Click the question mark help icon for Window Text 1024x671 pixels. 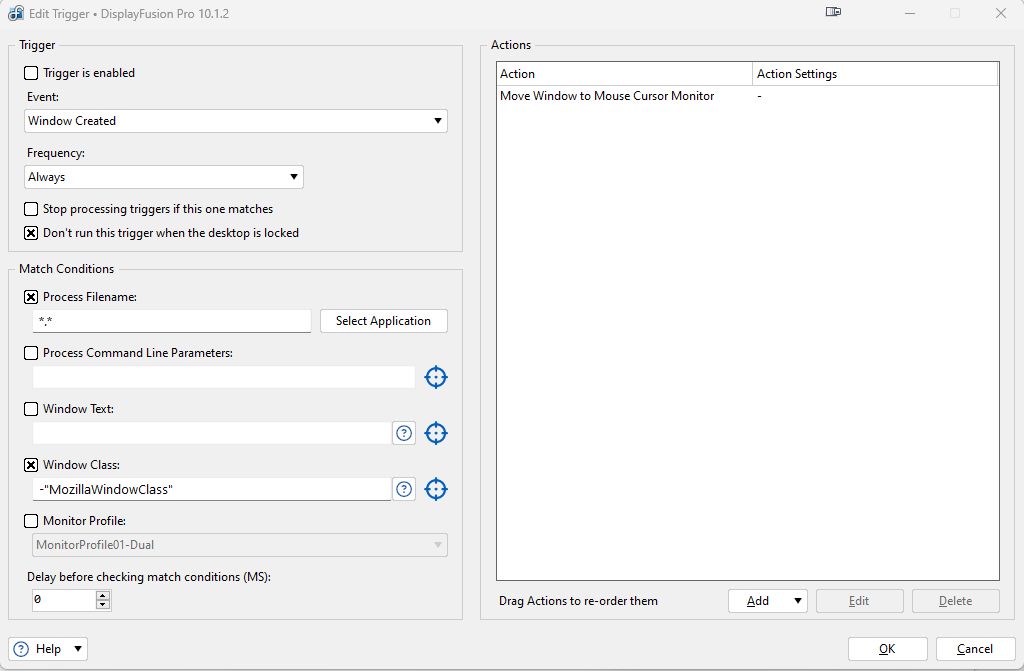click(x=404, y=433)
